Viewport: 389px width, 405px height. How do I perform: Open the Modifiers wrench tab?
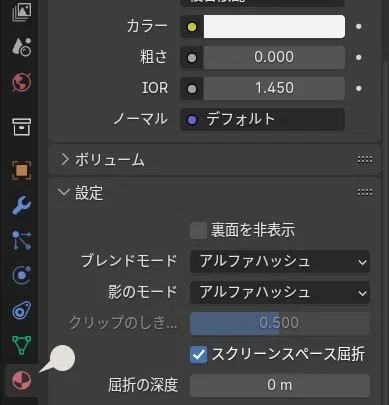point(22,205)
